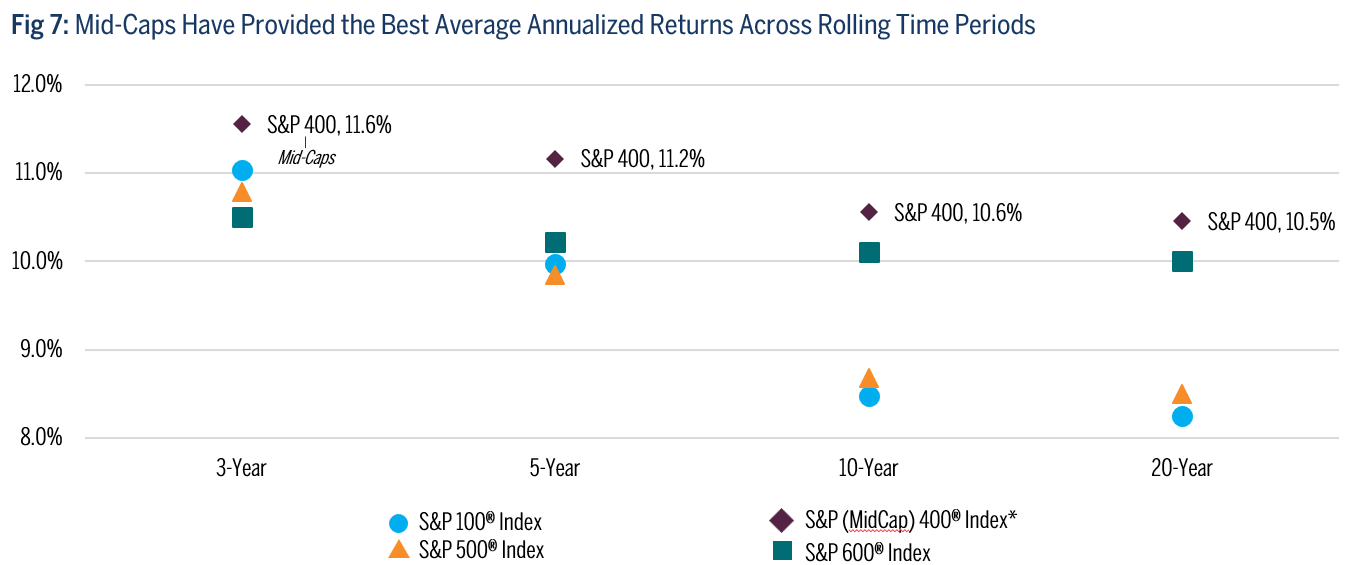
Task: Click the "S&P 400, 10.5%" data label
Action: point(1271,222)
